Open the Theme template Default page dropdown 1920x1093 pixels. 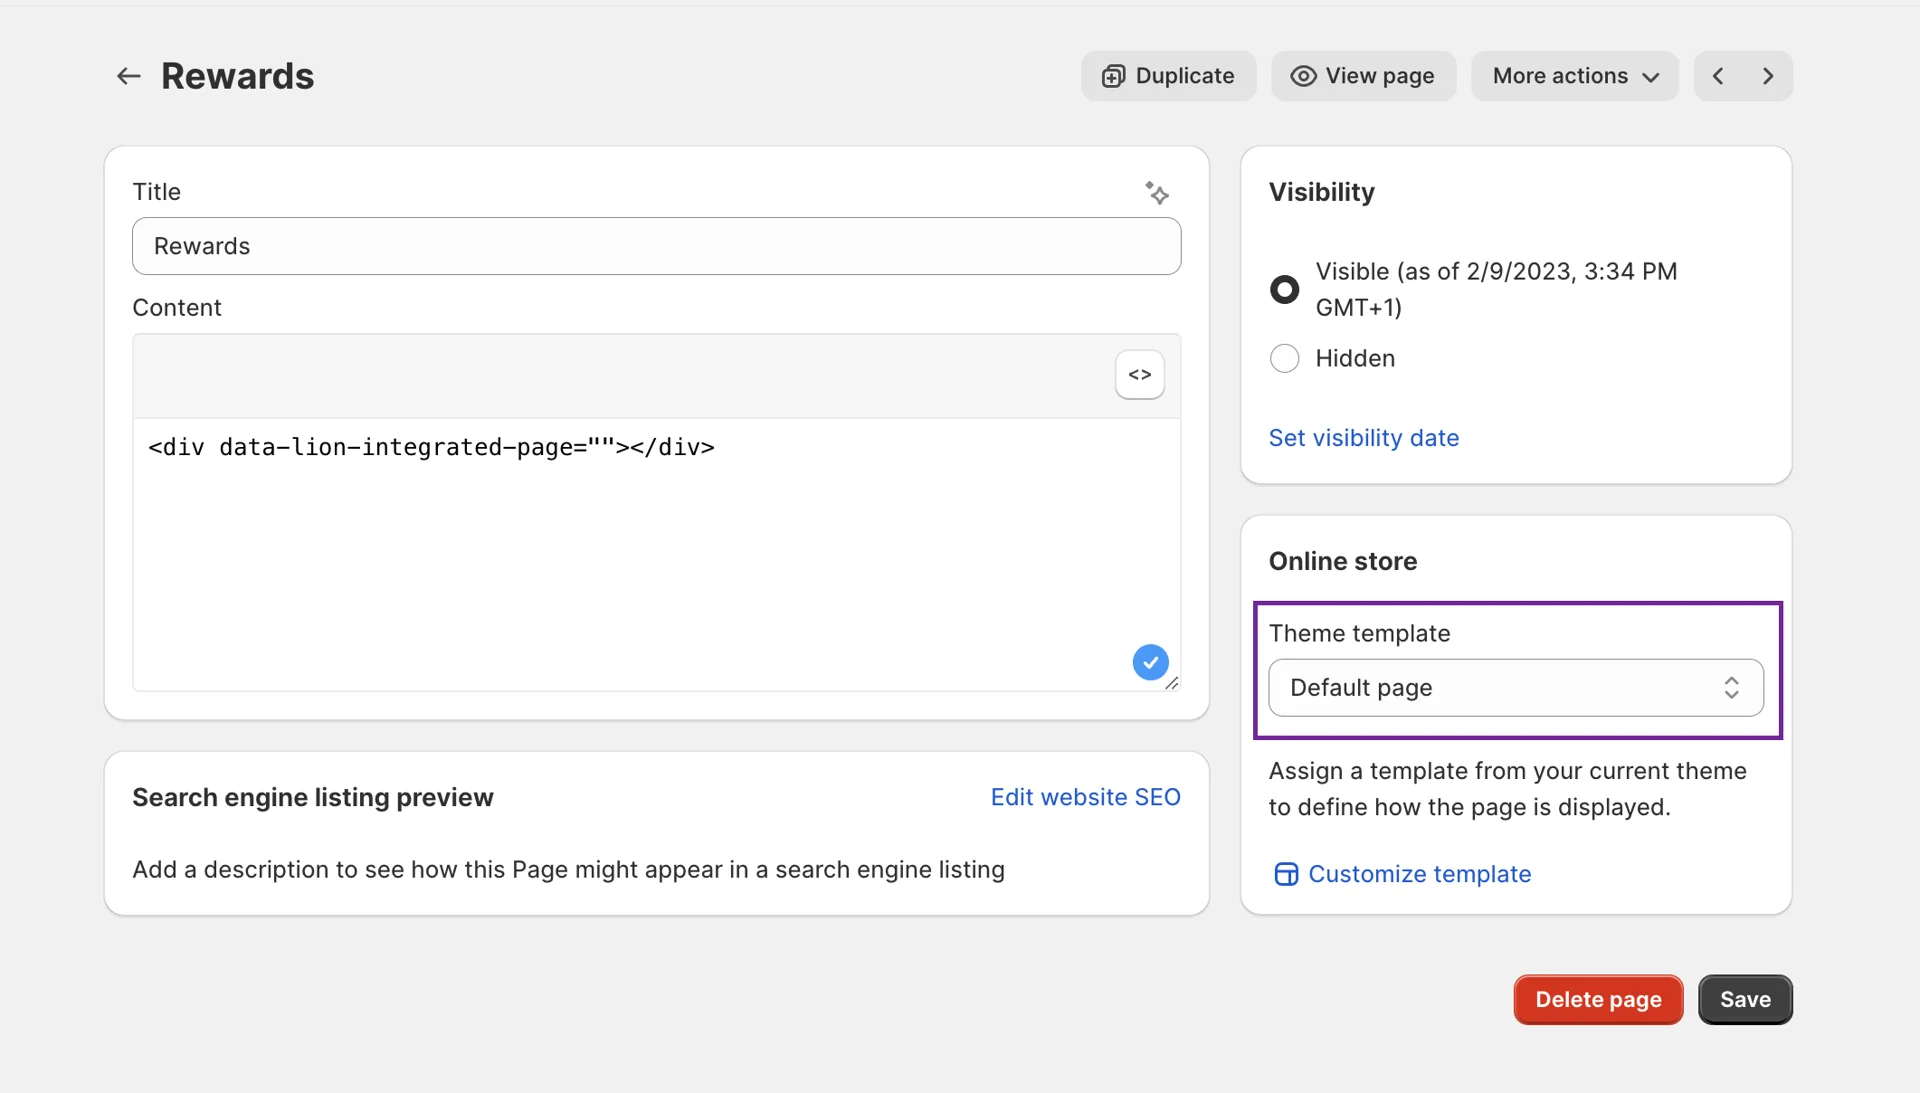click(x=1515, y=688)
